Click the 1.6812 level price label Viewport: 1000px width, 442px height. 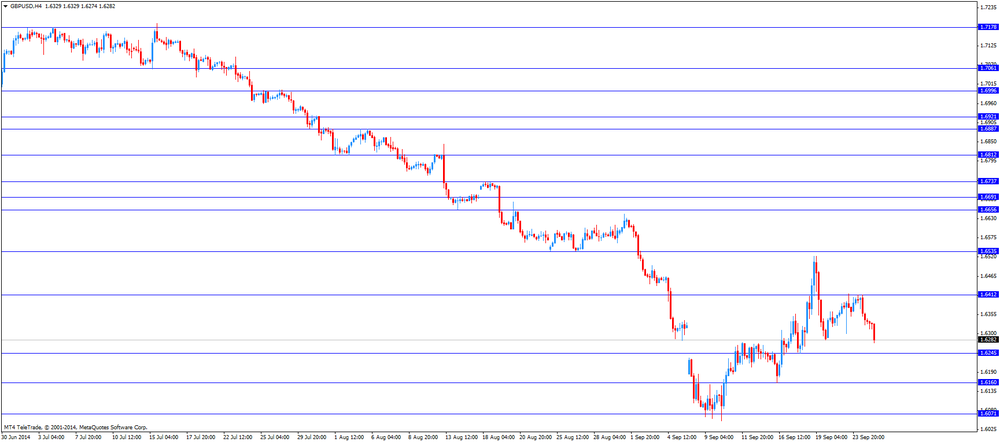pos(988,155)
